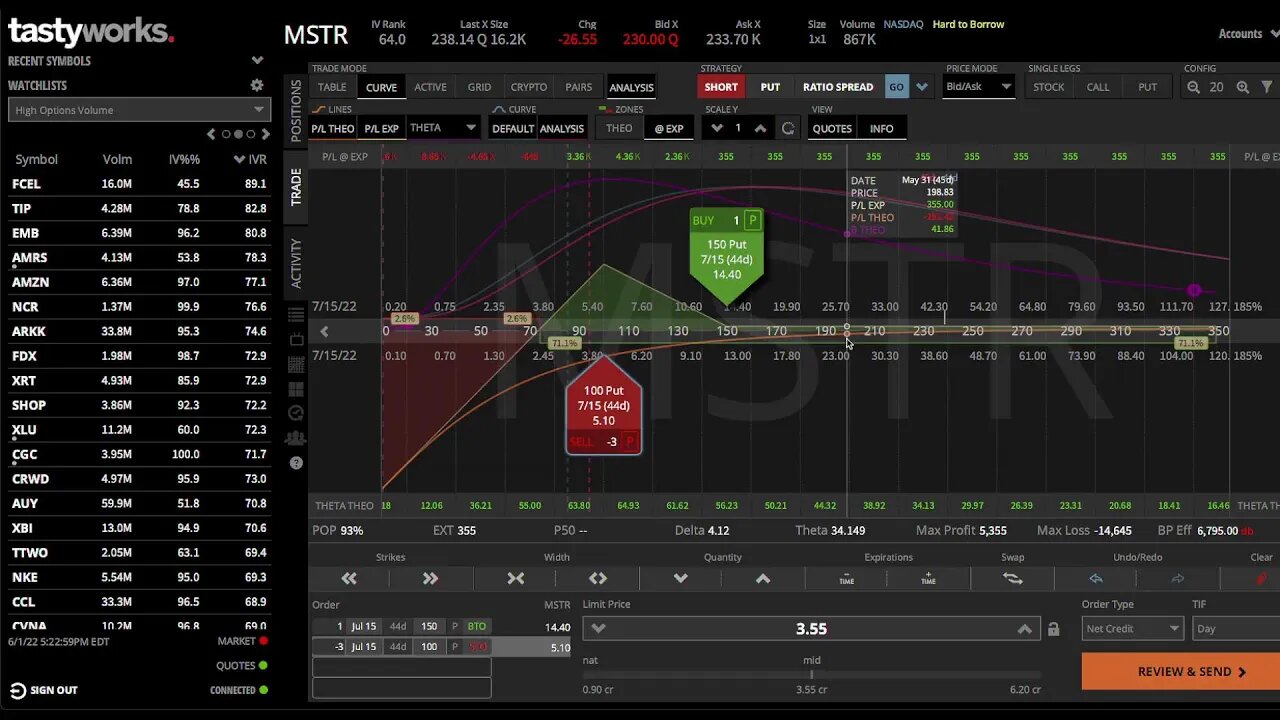Zoom out strike count in config

1193,87
